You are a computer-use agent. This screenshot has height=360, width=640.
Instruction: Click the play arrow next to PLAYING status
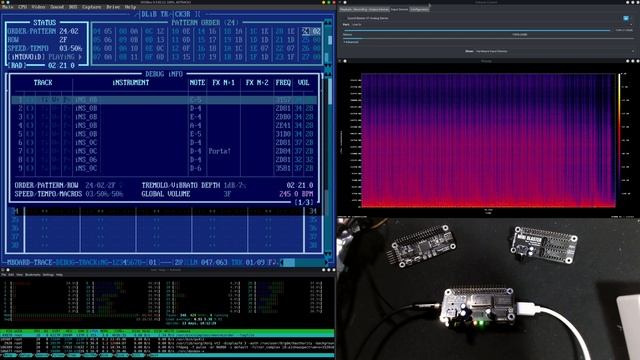(x=80, y=57)
